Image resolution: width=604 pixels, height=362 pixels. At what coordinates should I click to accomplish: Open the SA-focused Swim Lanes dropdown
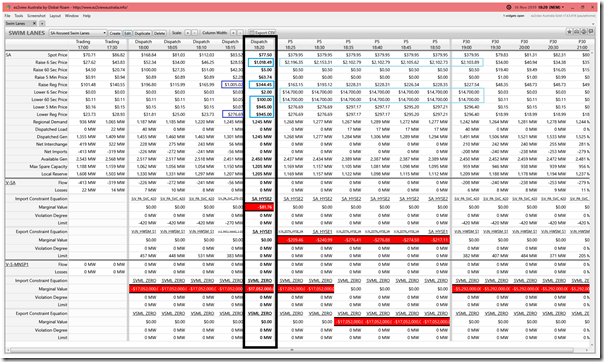tap(78, 33)
